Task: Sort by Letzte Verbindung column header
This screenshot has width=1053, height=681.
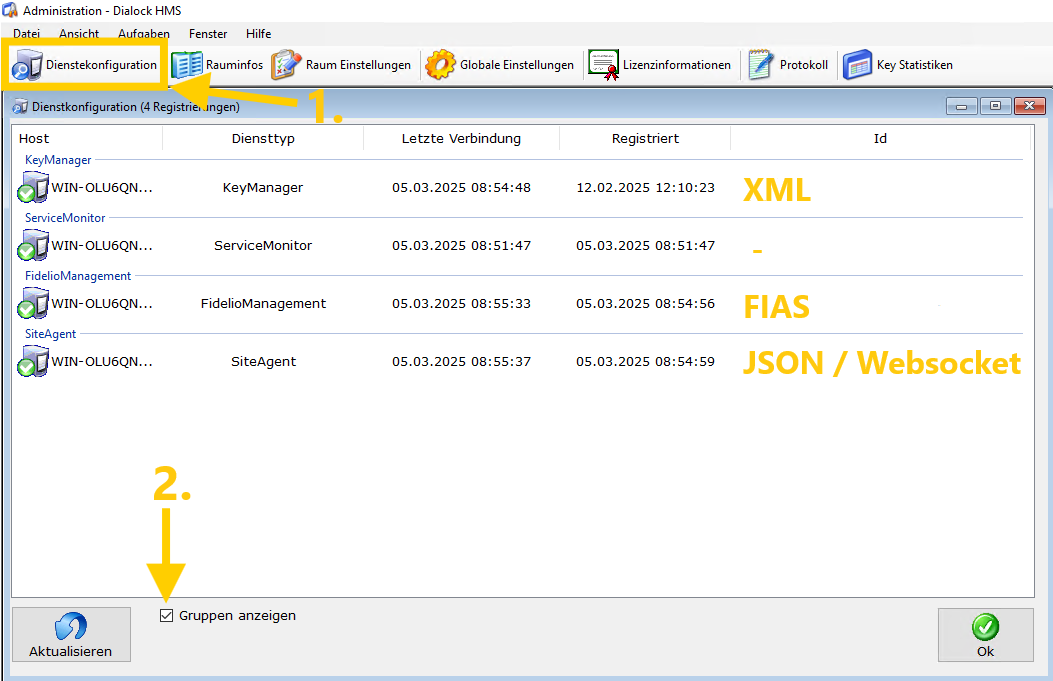Action: pos(461,139)
